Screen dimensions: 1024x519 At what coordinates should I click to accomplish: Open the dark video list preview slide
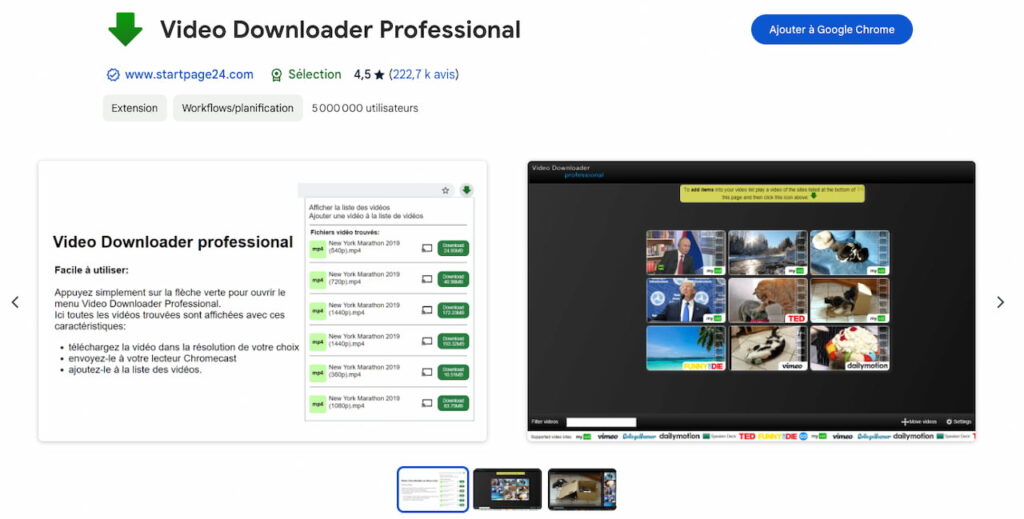751,301
